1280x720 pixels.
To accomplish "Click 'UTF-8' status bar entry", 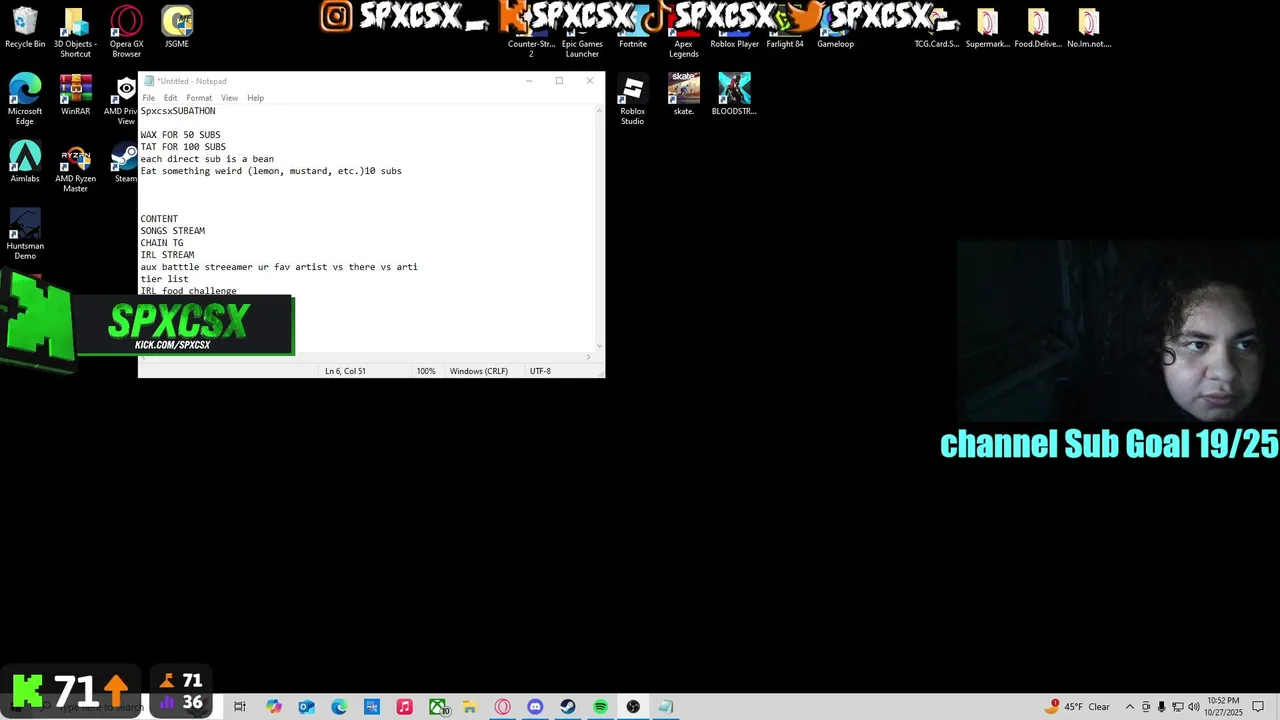I will click(540, 371).
